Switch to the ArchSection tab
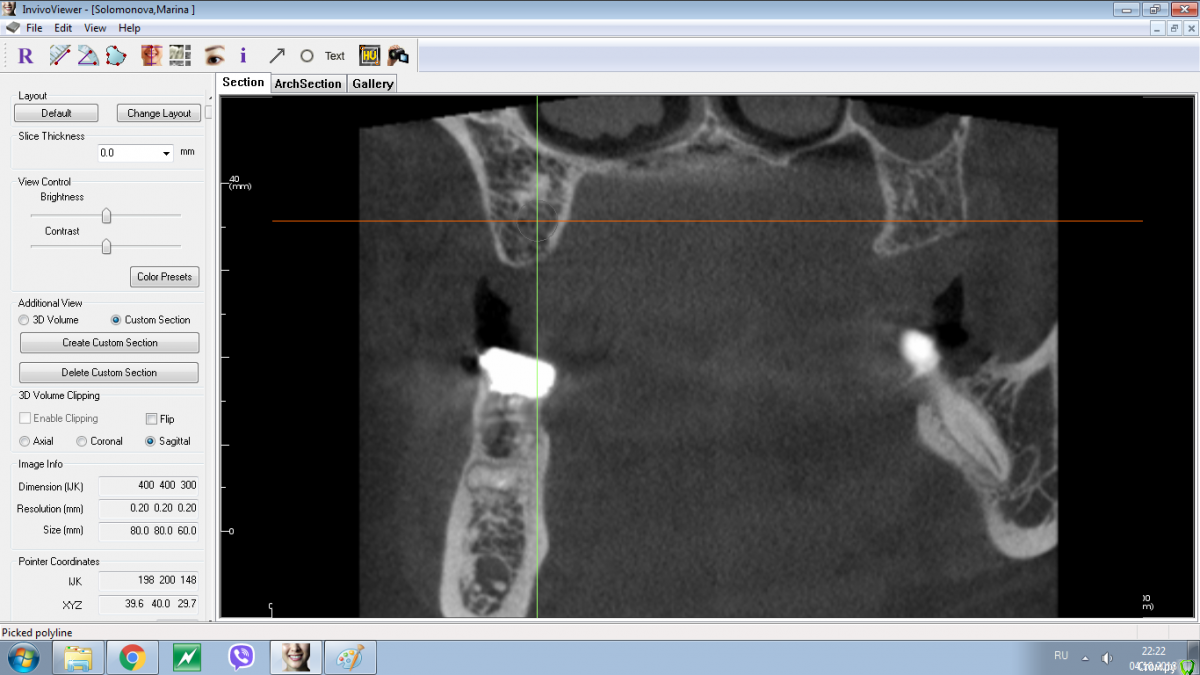Viewport: 1200px width, 675px height. [307, 84]
